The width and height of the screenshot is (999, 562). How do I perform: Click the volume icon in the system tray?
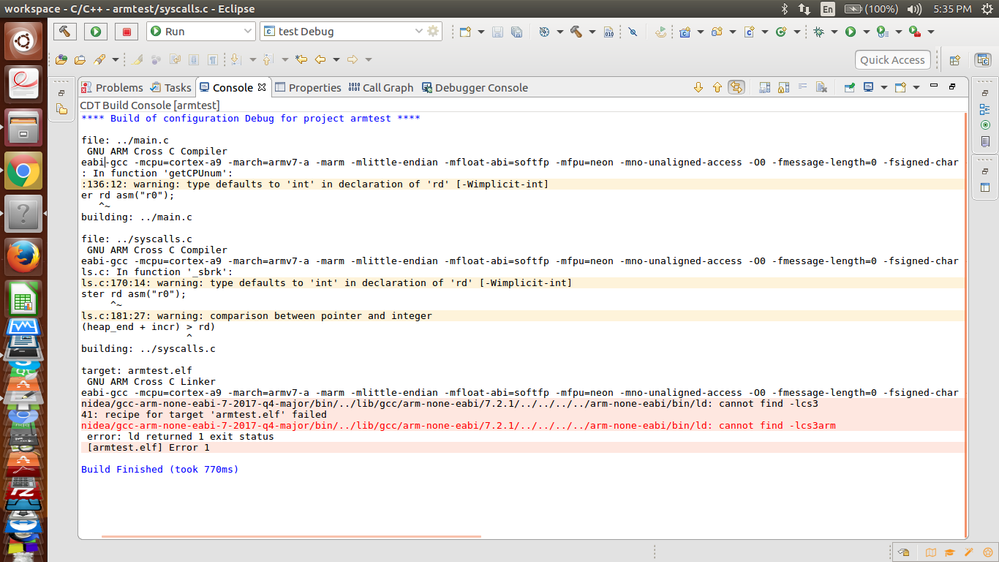[x=914, y=9]
